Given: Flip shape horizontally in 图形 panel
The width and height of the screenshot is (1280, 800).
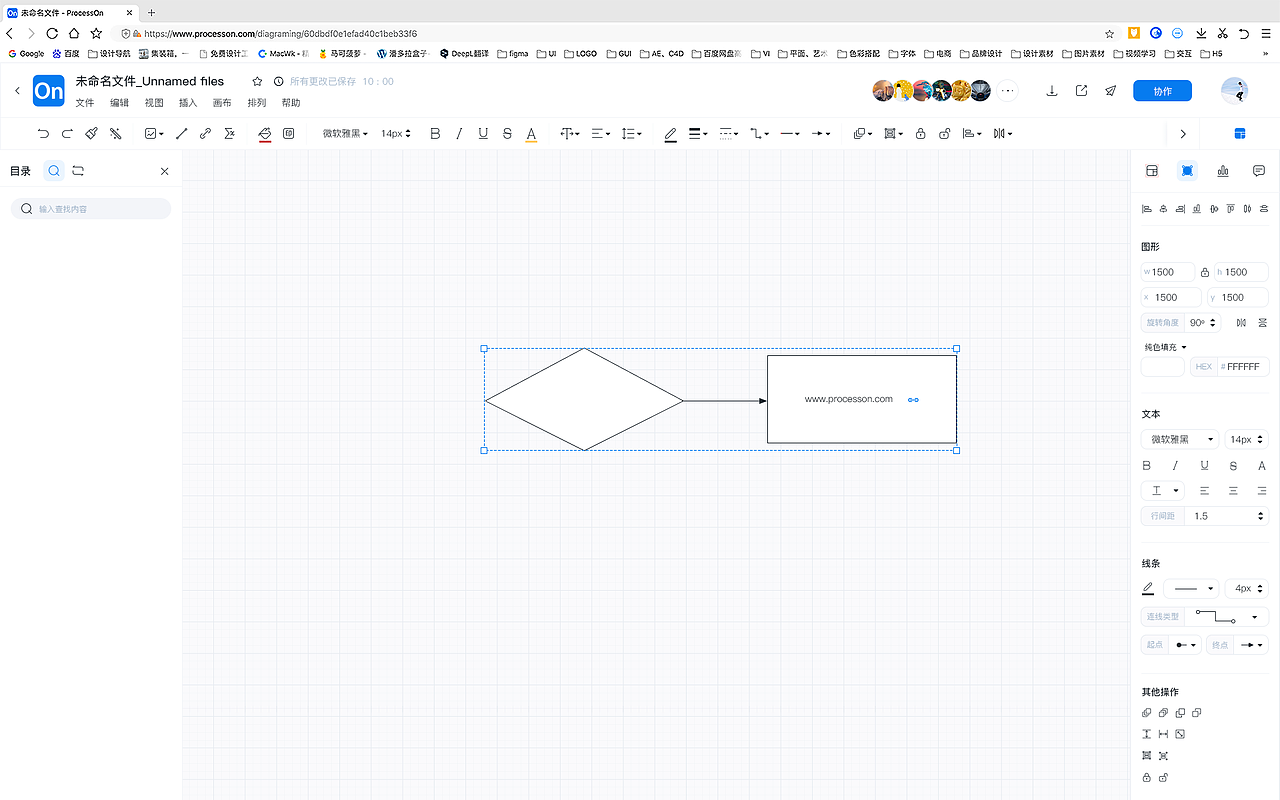Looking at the screenshot, I should point(1241,323).
